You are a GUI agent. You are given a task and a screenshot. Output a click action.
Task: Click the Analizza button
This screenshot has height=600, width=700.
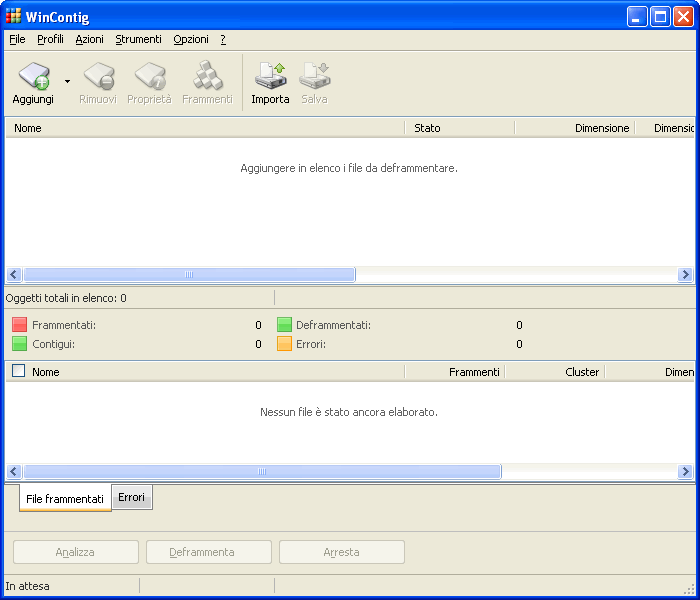point(75,552)
